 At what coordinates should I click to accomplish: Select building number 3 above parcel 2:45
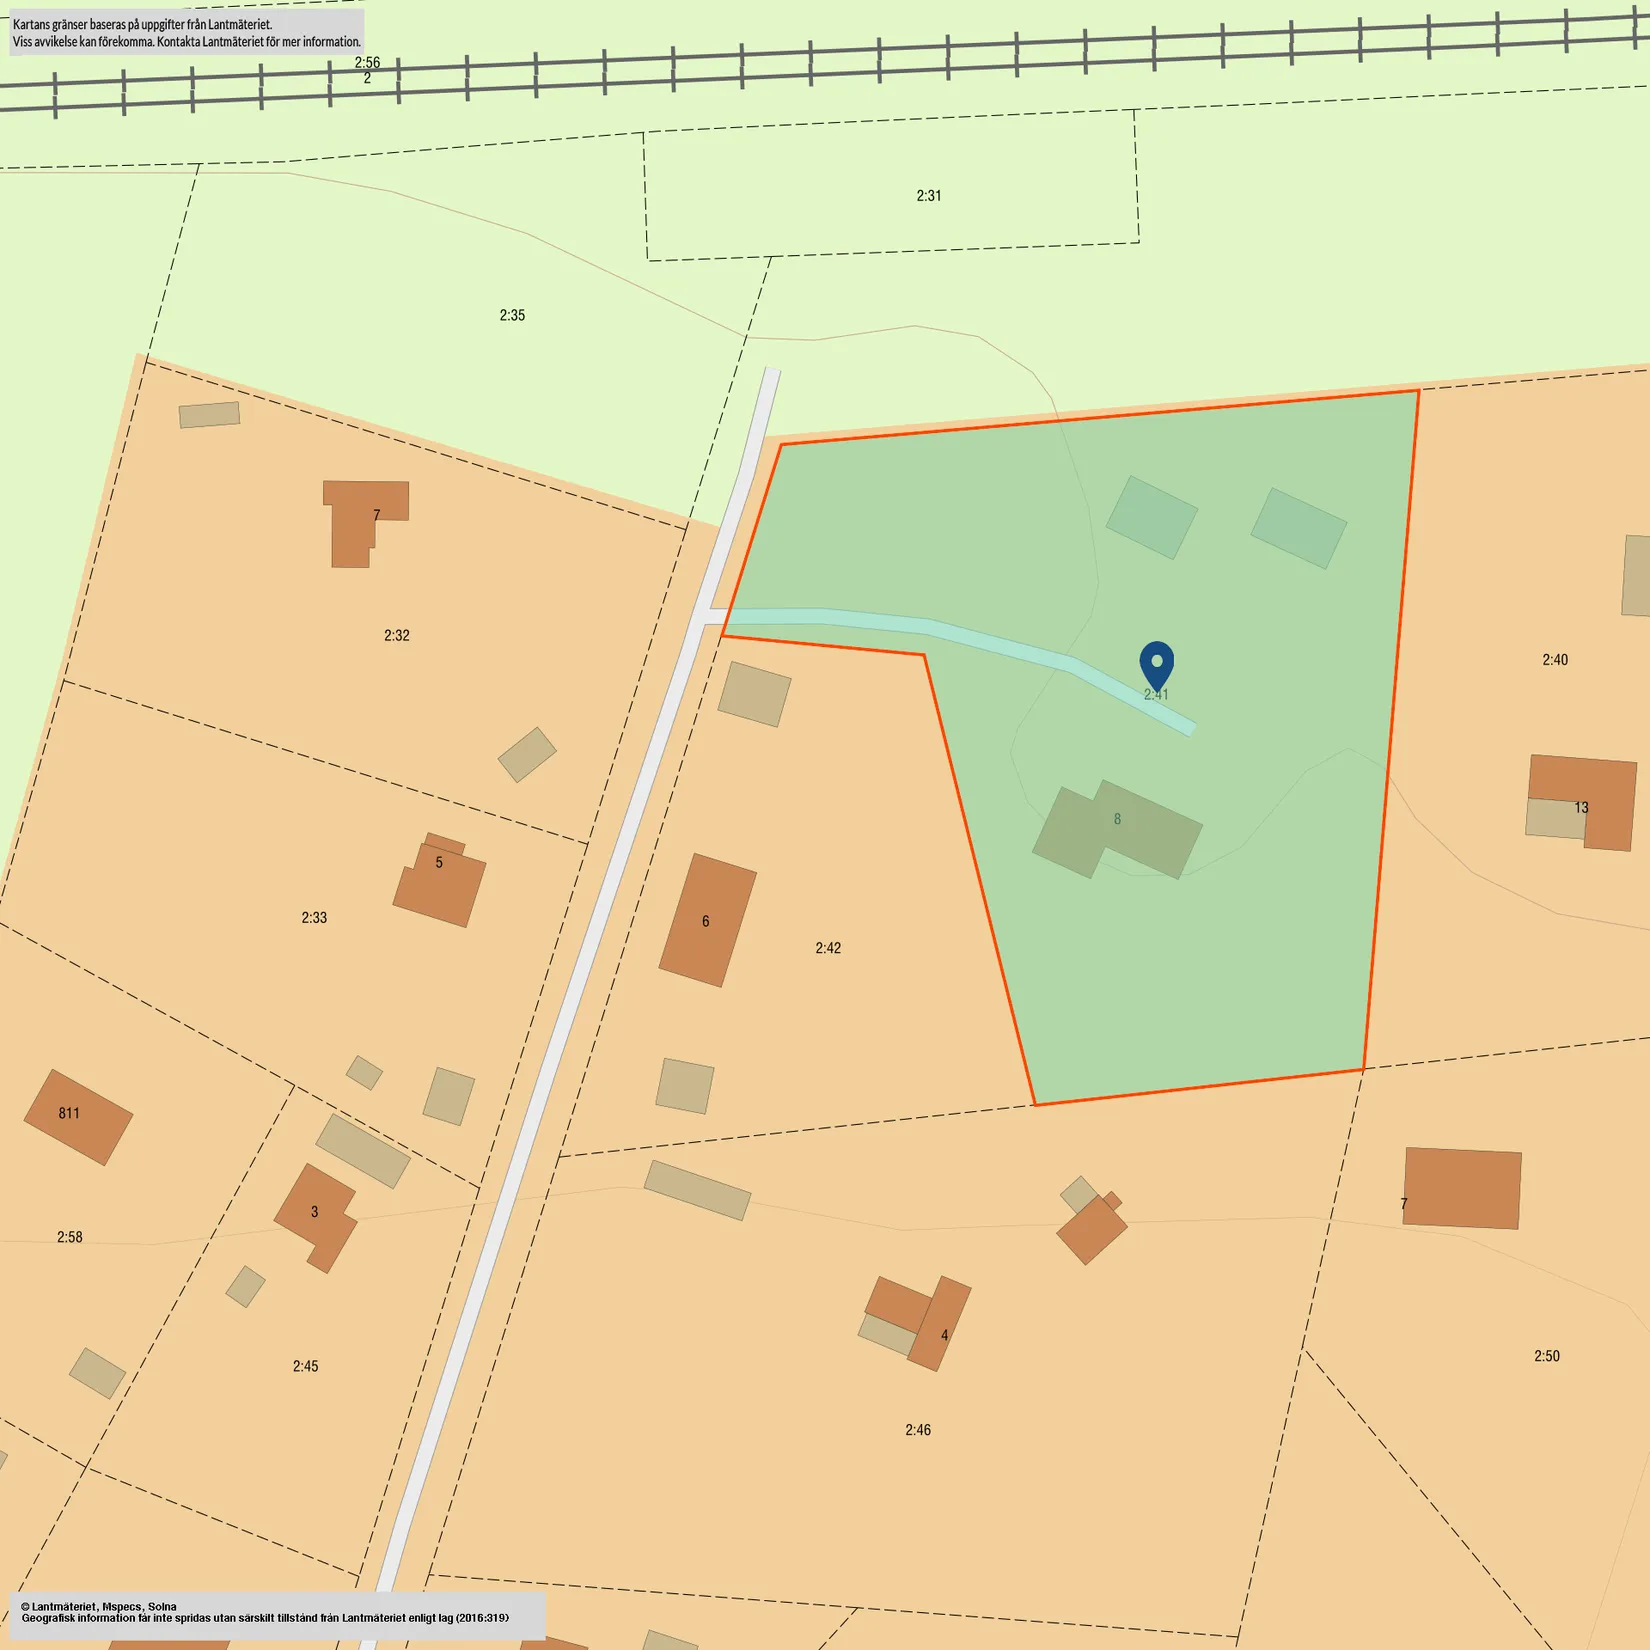314,1212
